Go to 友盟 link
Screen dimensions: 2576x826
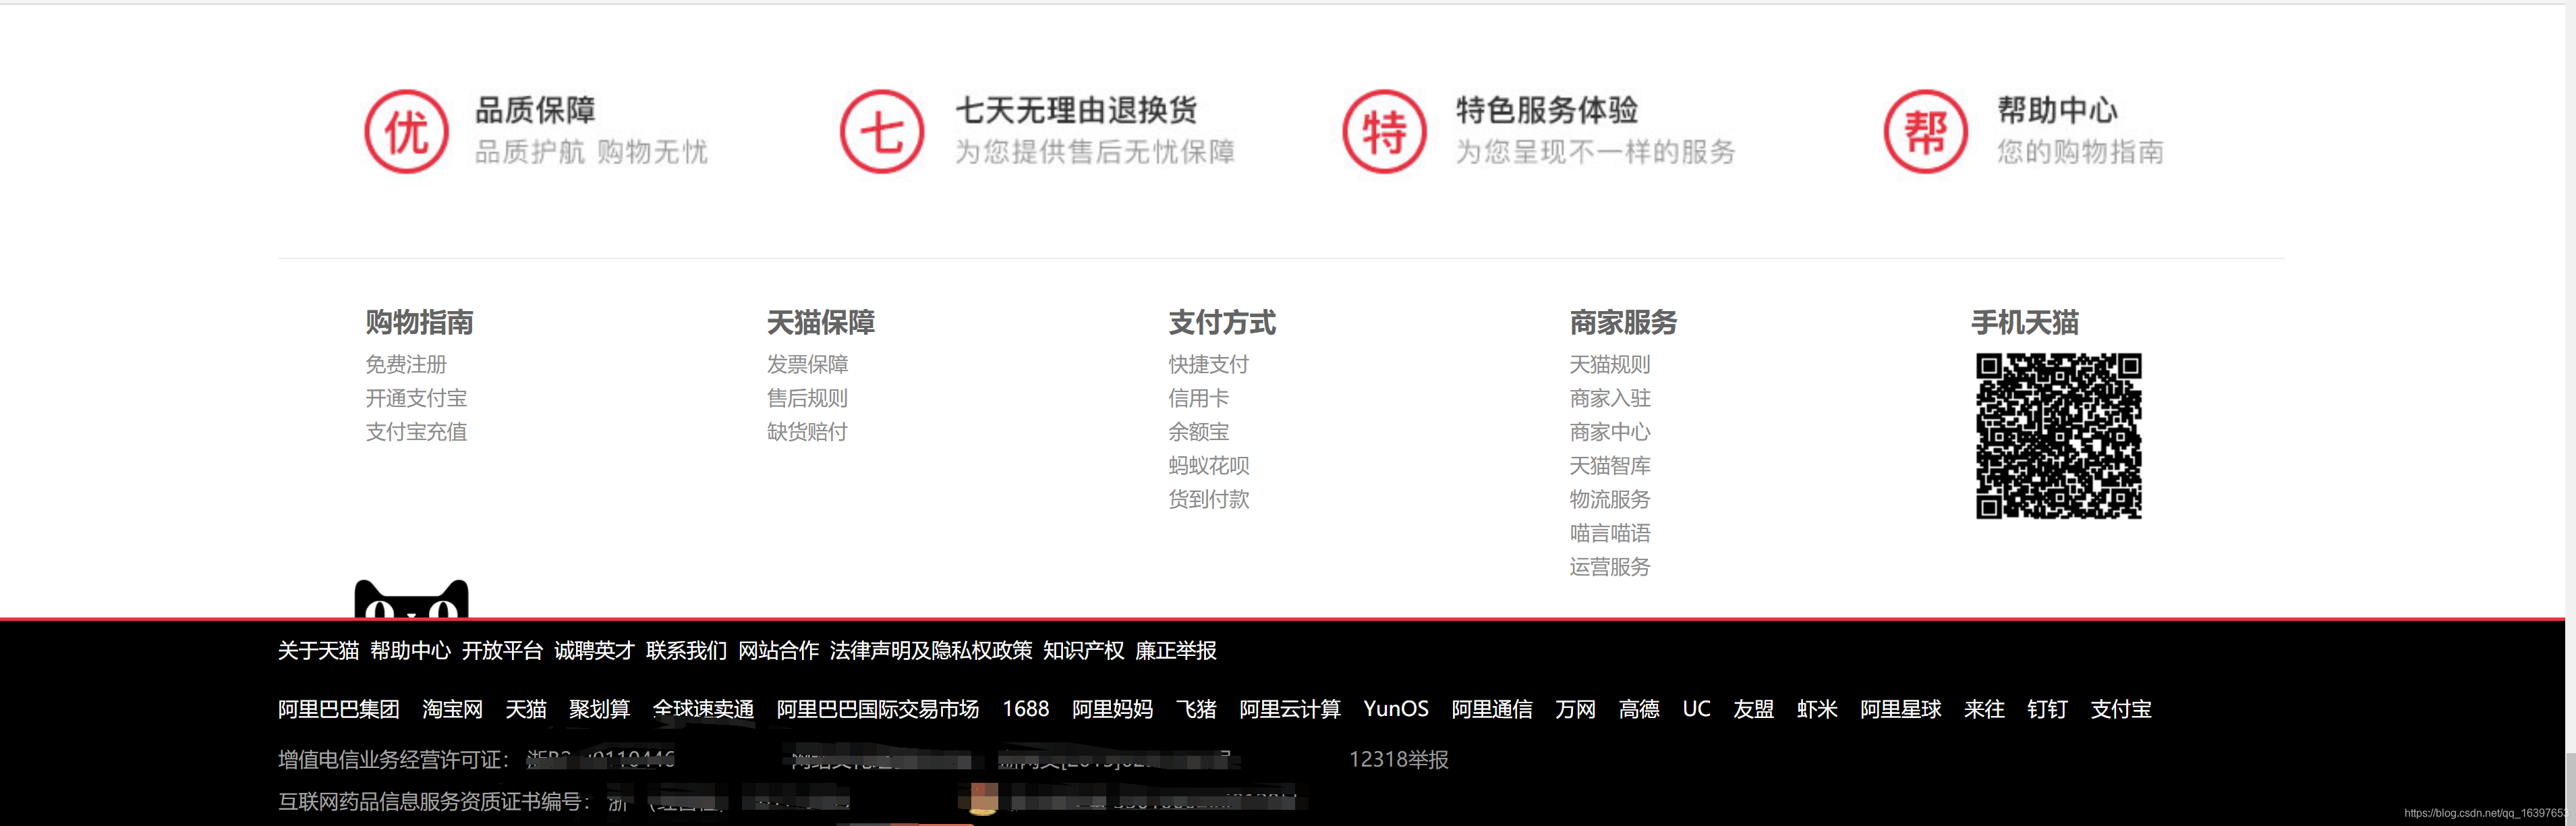click(1753, 709)
